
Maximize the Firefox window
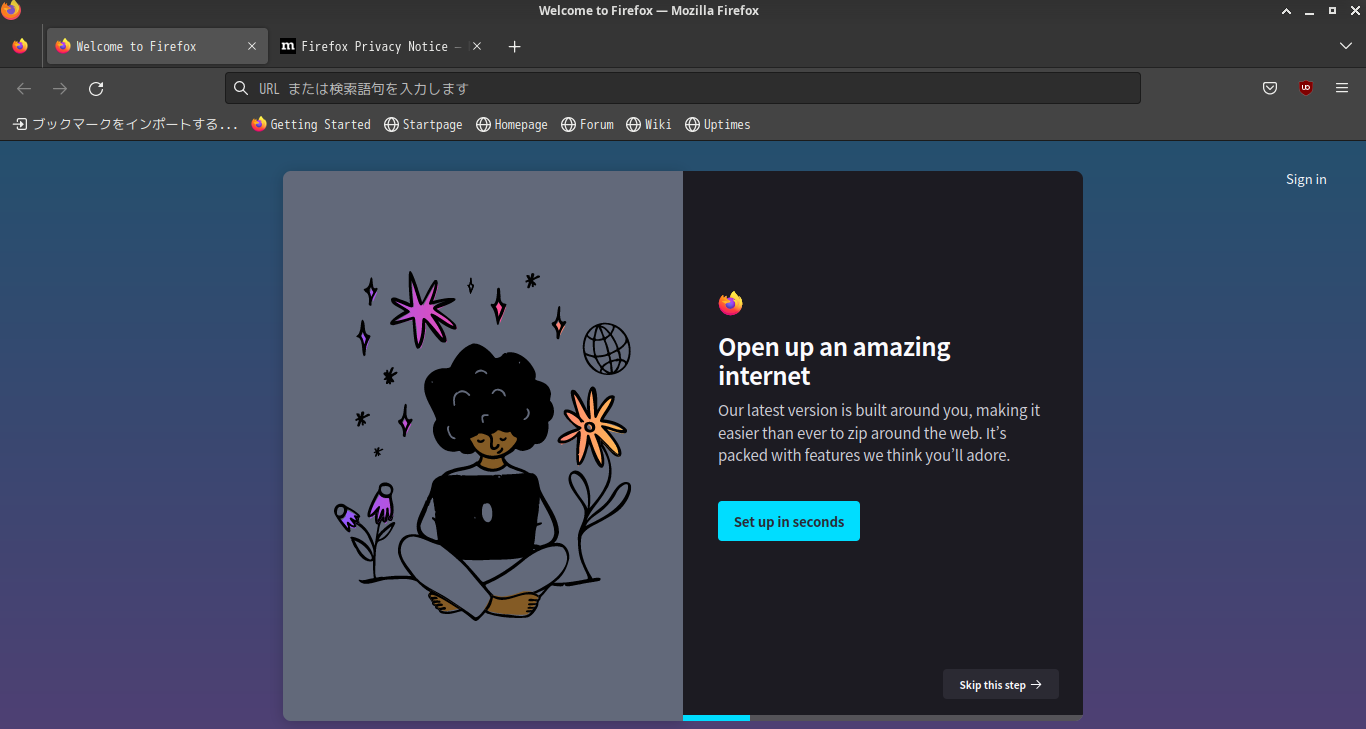(1332, 11)
